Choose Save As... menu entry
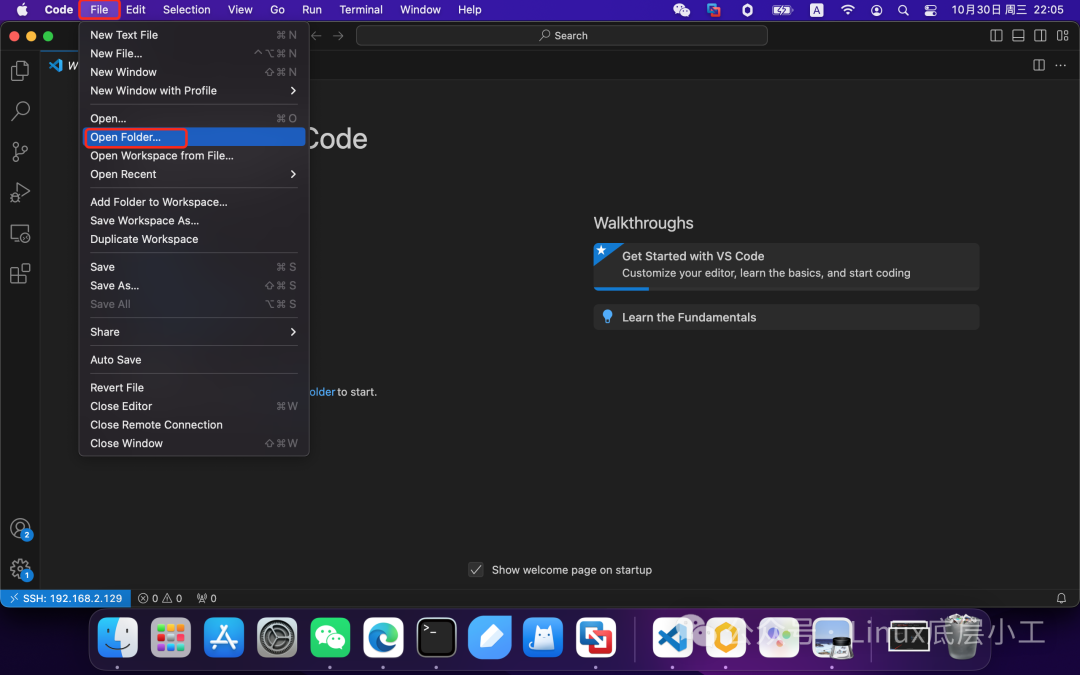1080x675 pixels. pos(194,285)
